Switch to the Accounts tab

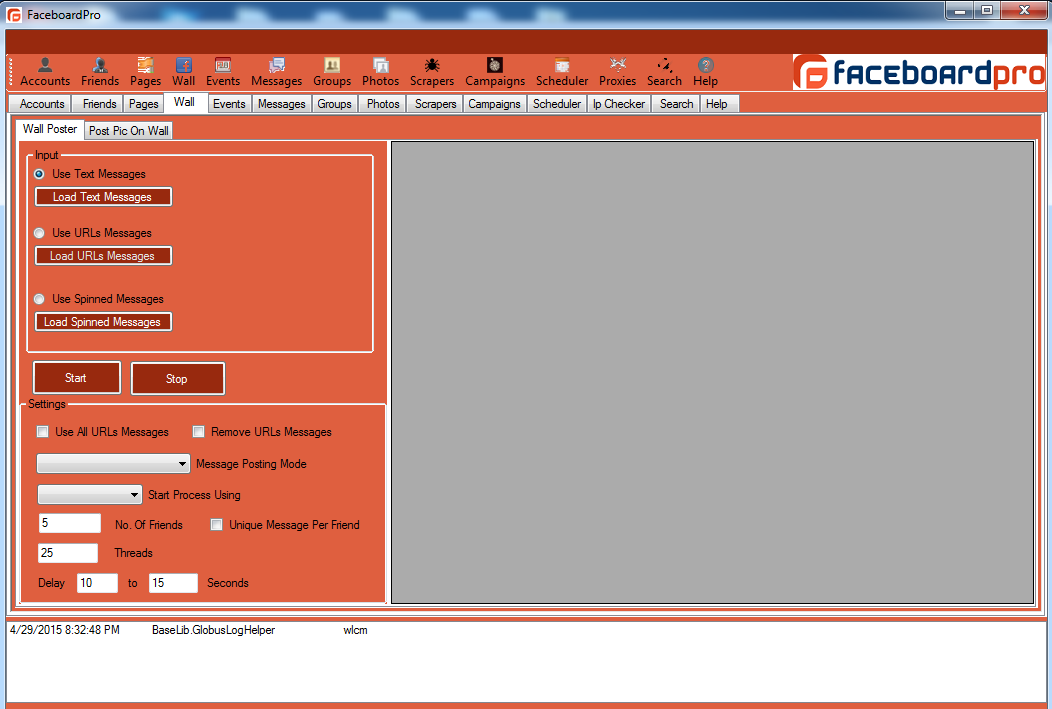click(x=42, y=104)
